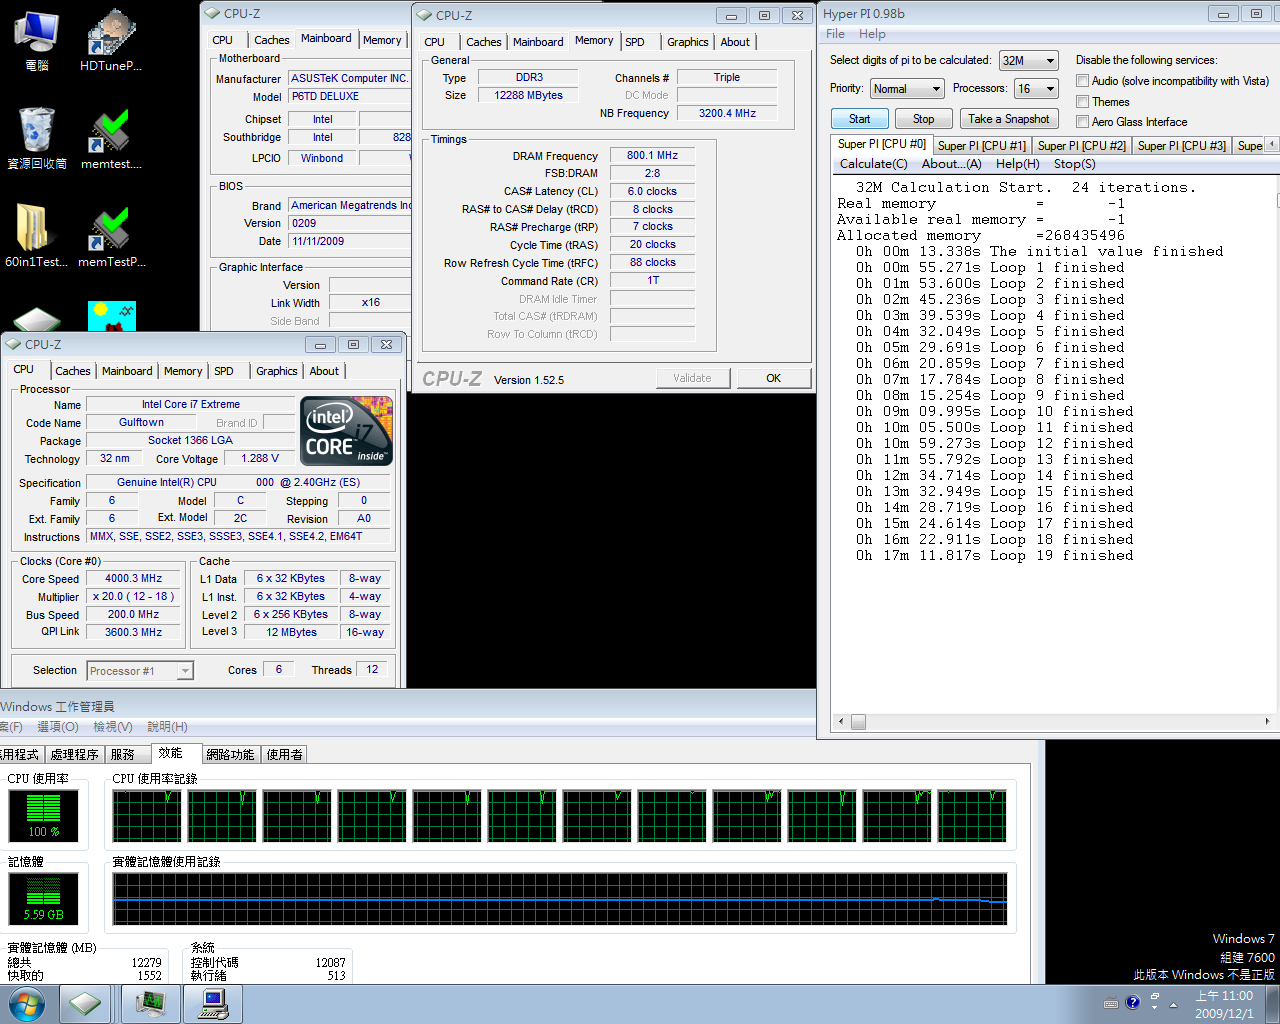
Task: Click the blue help icon in system tray
Action: point(1133,1003)
